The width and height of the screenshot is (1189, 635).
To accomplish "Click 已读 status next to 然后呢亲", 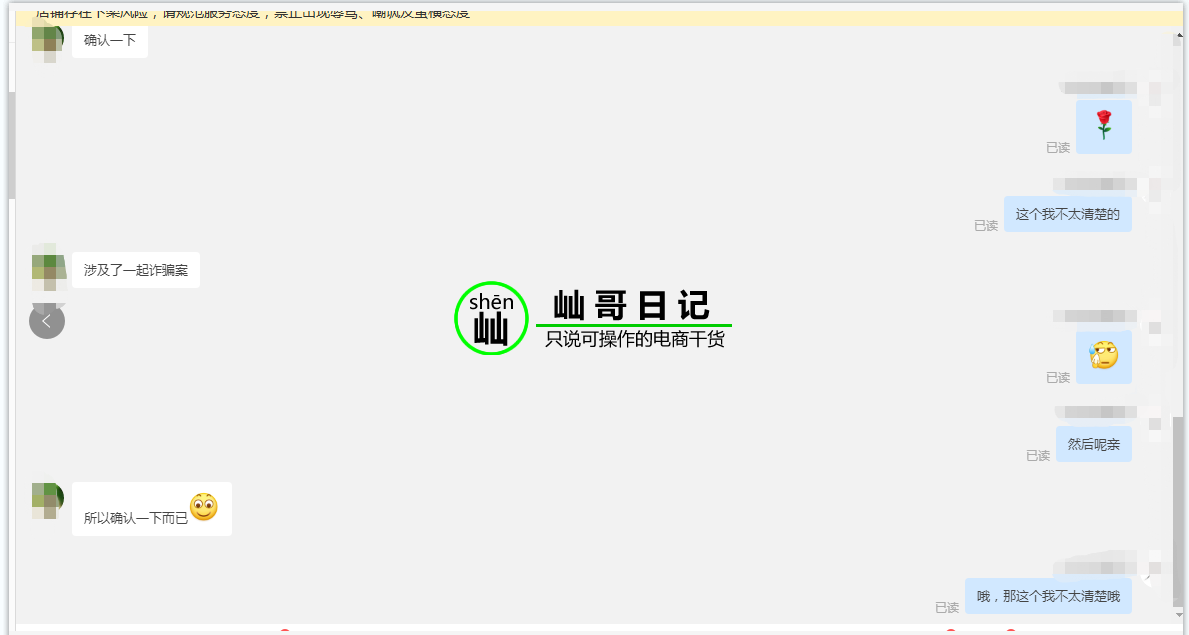I will click(1038, 455).
